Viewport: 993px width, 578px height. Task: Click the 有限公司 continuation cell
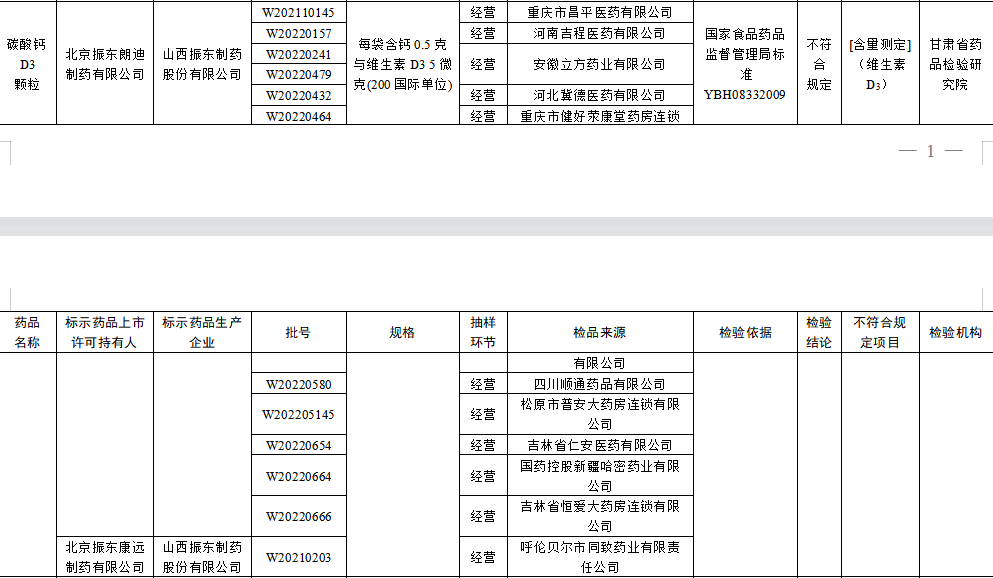(600, 363)
